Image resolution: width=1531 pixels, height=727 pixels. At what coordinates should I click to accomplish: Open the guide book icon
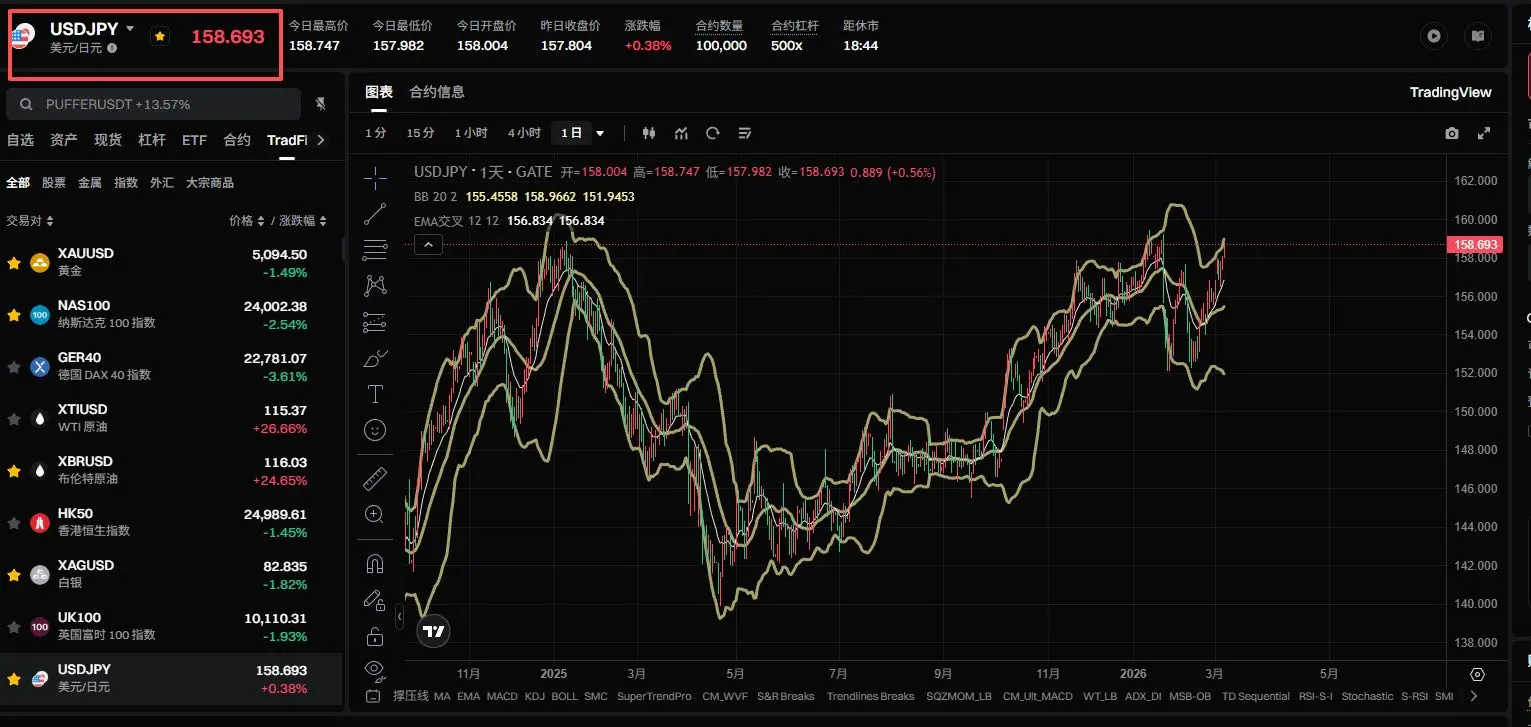(x=1477, y=36)
